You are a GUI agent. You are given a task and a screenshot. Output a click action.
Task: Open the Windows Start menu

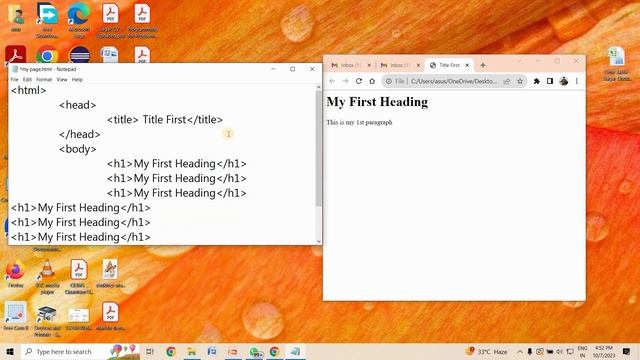10,351
